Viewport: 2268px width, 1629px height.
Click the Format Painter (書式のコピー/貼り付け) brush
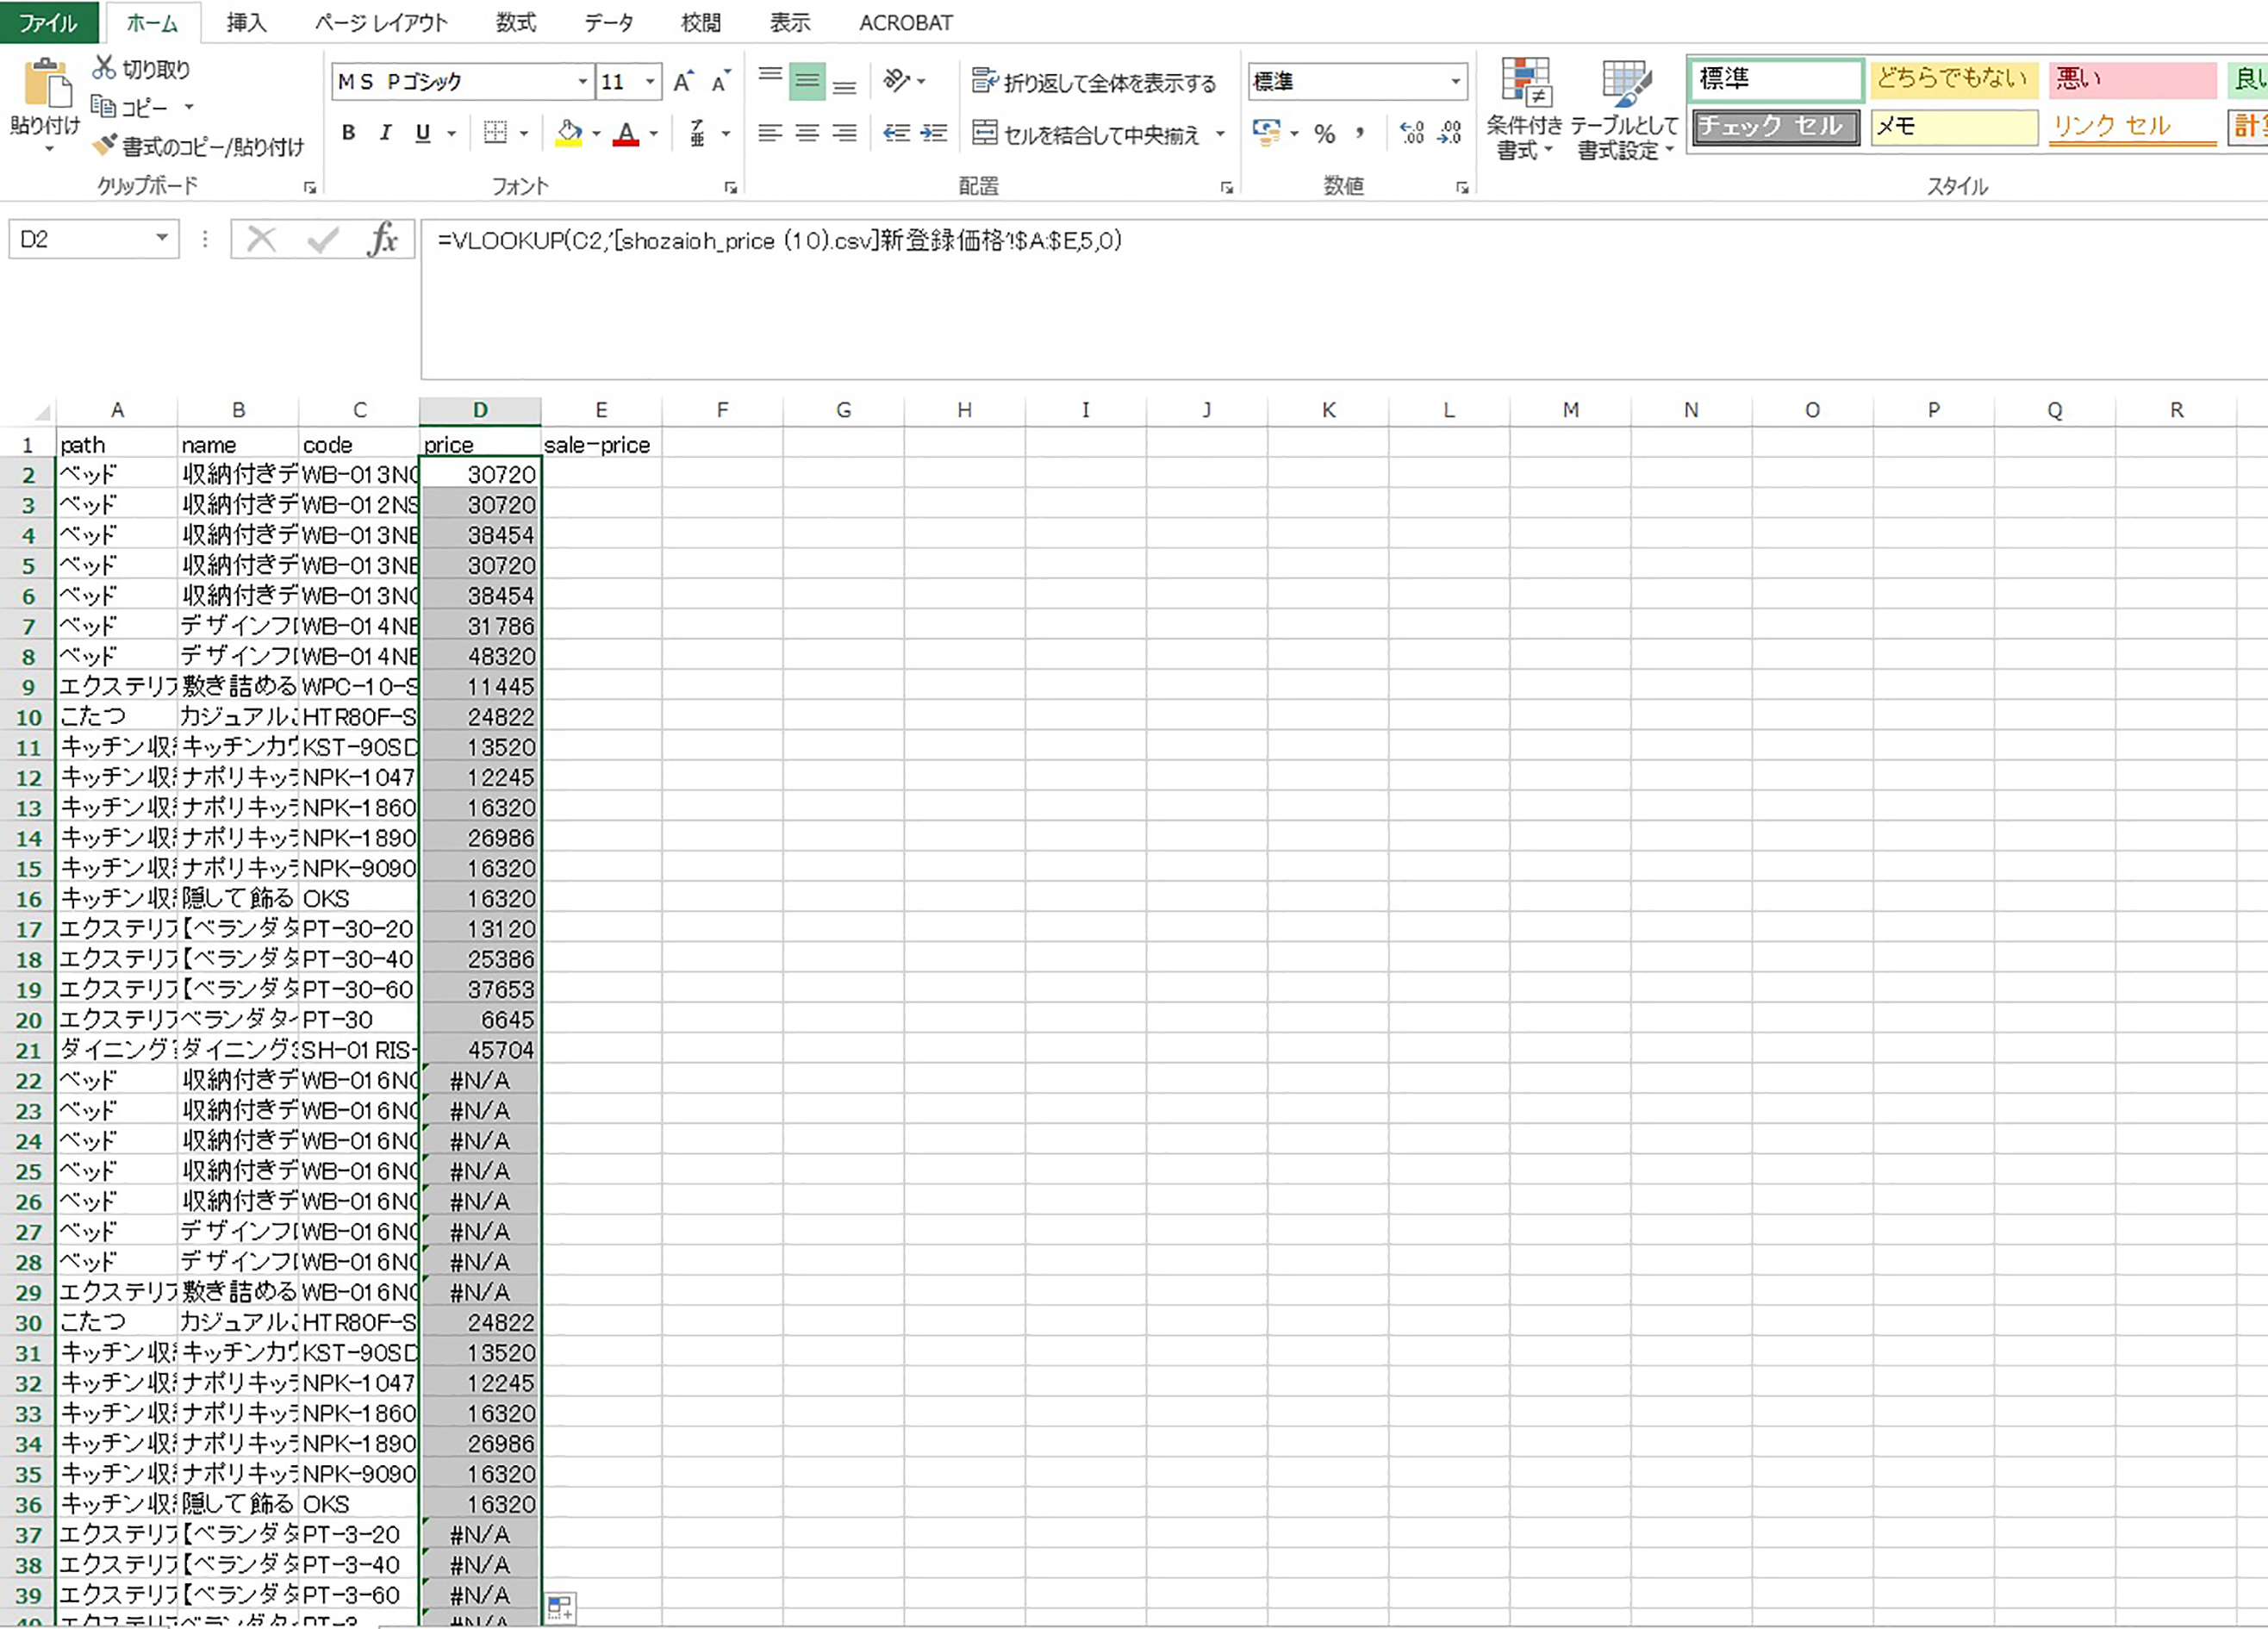click(x=104, y=146)
